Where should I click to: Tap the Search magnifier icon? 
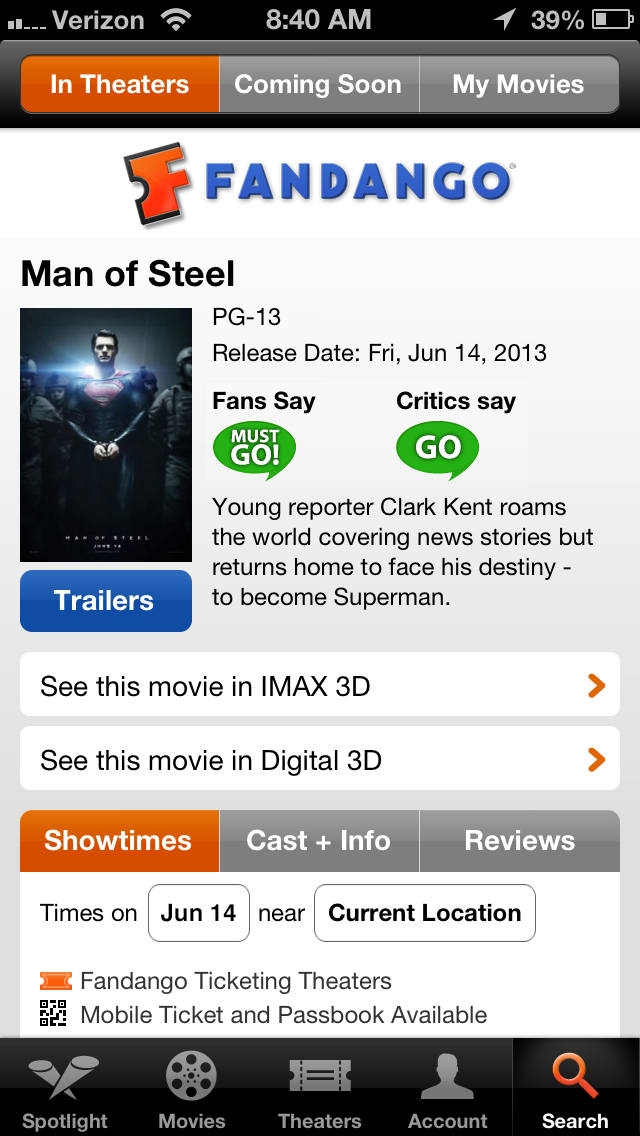[575, 1075]
